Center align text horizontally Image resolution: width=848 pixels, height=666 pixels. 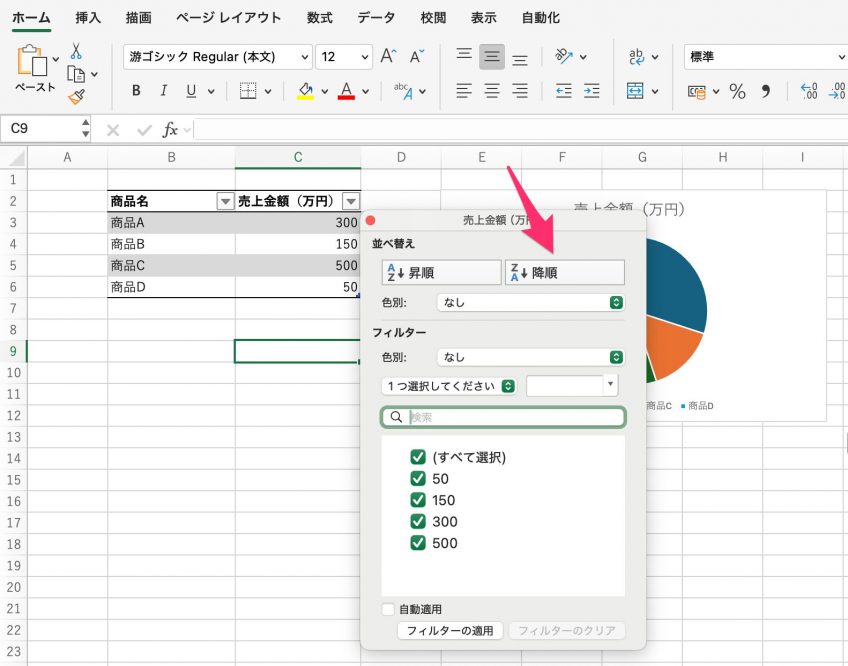492,91
